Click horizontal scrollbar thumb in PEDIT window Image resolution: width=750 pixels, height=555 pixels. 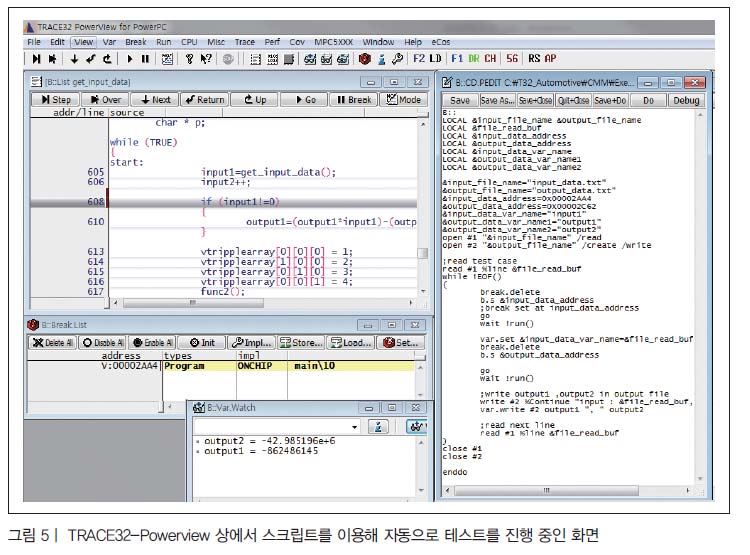pyautogui.click(x=546, y=490)
